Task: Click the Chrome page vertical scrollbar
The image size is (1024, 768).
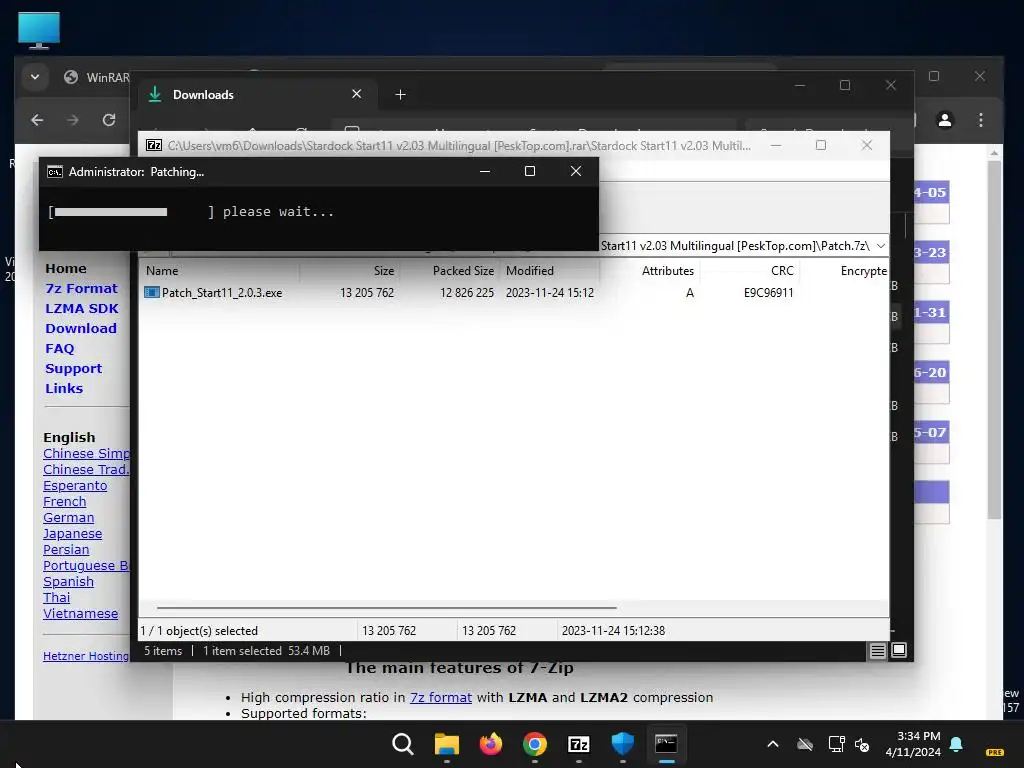Action: 994,340
